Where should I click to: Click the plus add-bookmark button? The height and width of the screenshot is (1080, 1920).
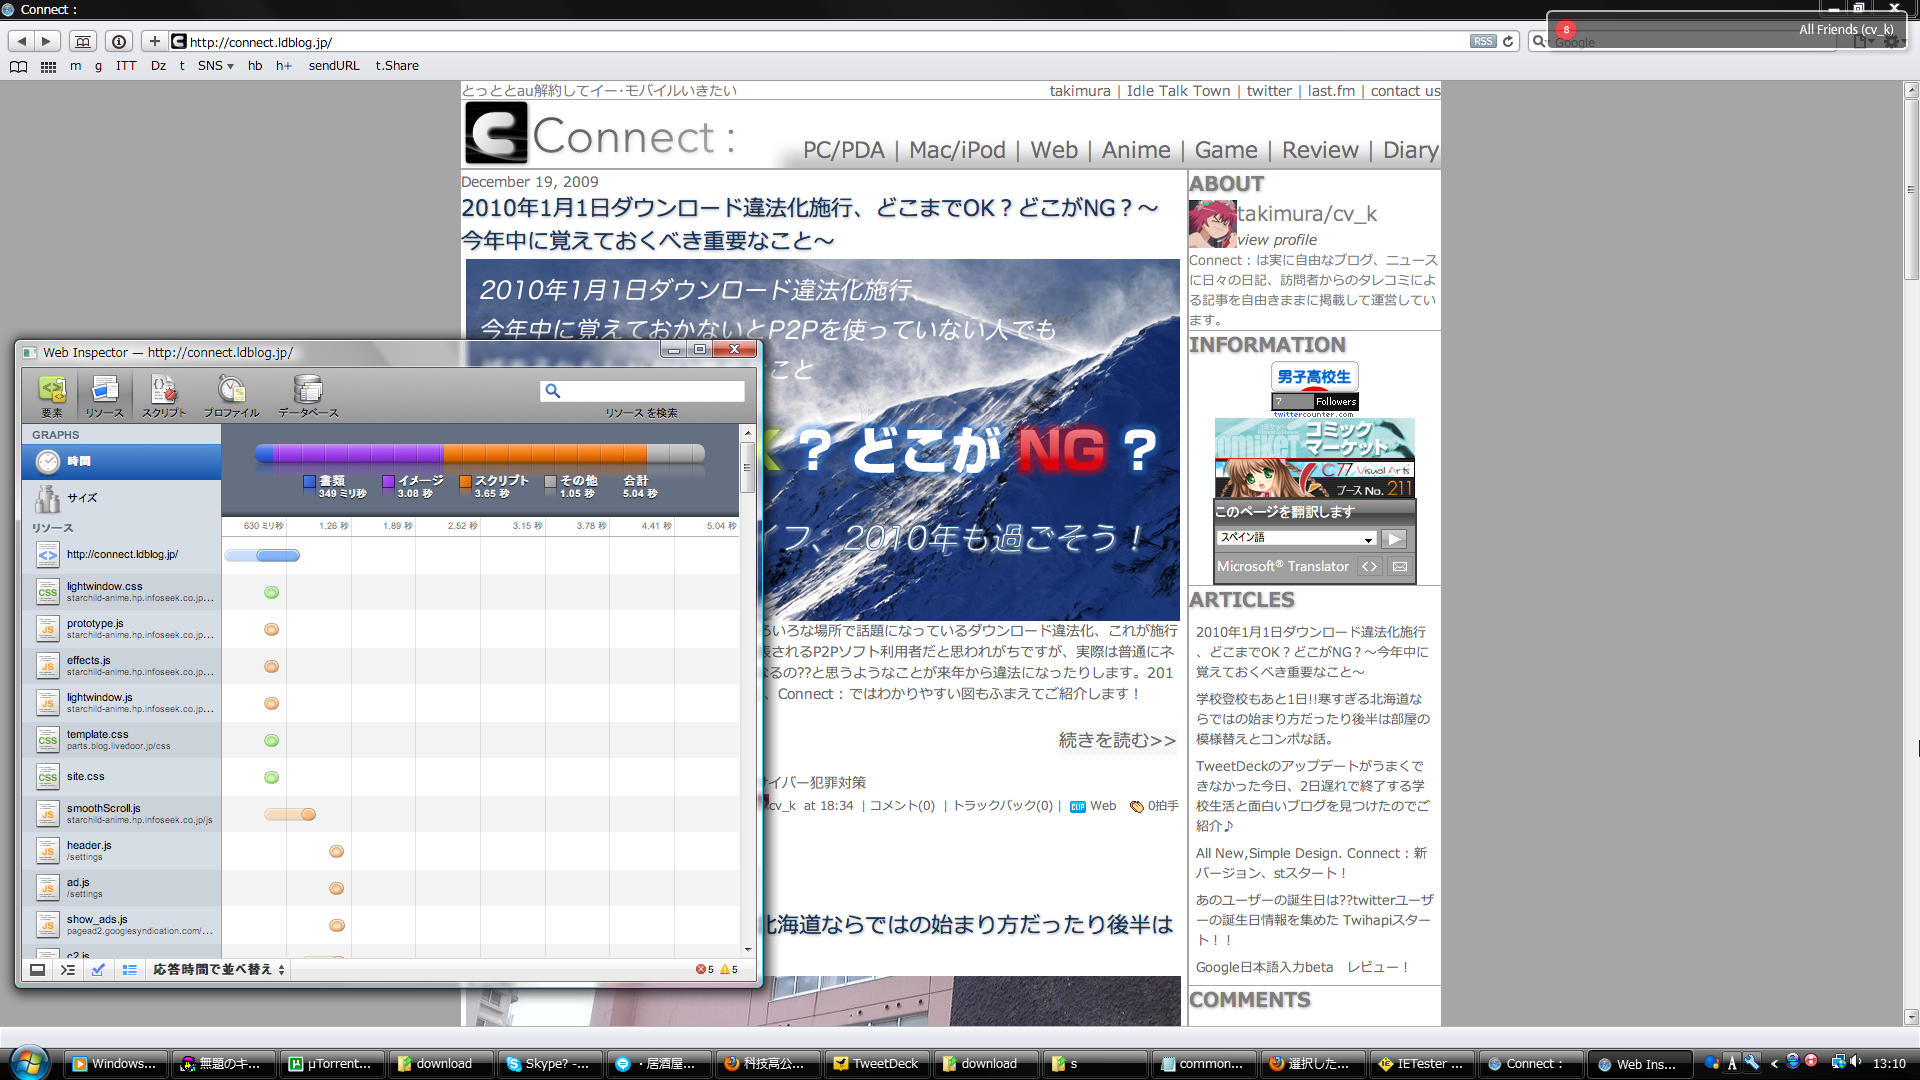[154, 41]
